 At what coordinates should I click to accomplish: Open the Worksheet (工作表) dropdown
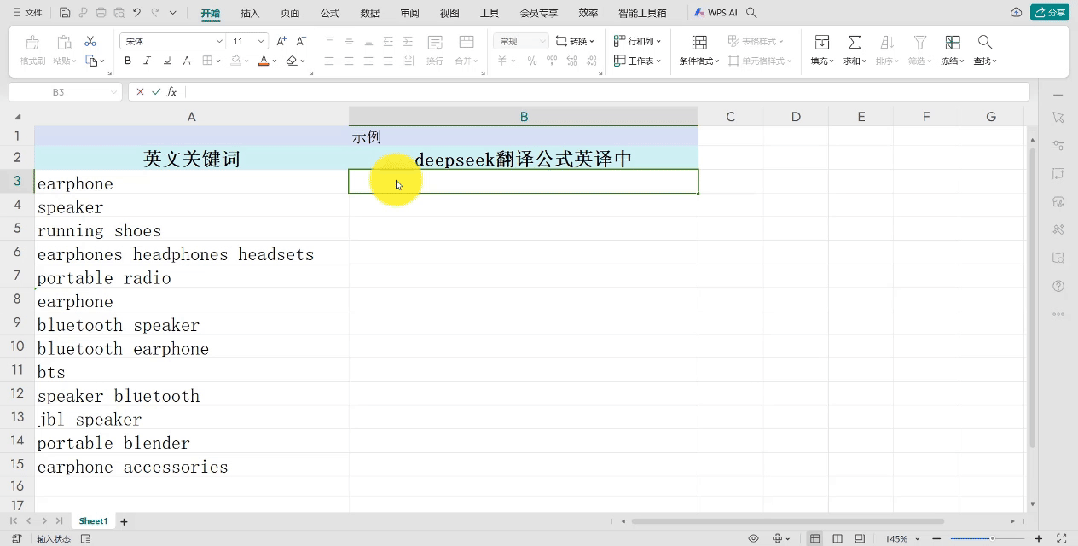[637, 61]
